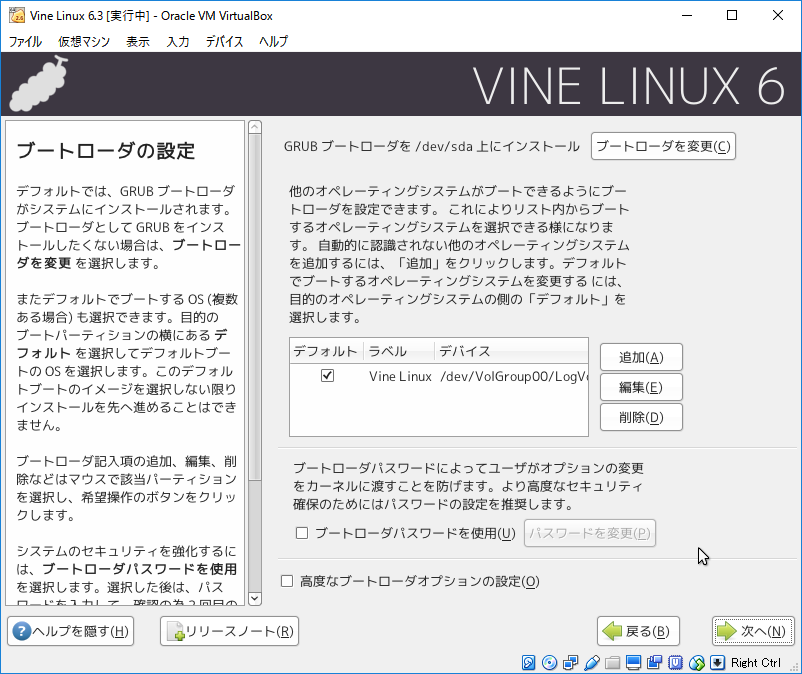Image resolution: width=802 pixels, height=674 pixels.
Task: Click the mouse integration status icon
Action: [697, 663]
